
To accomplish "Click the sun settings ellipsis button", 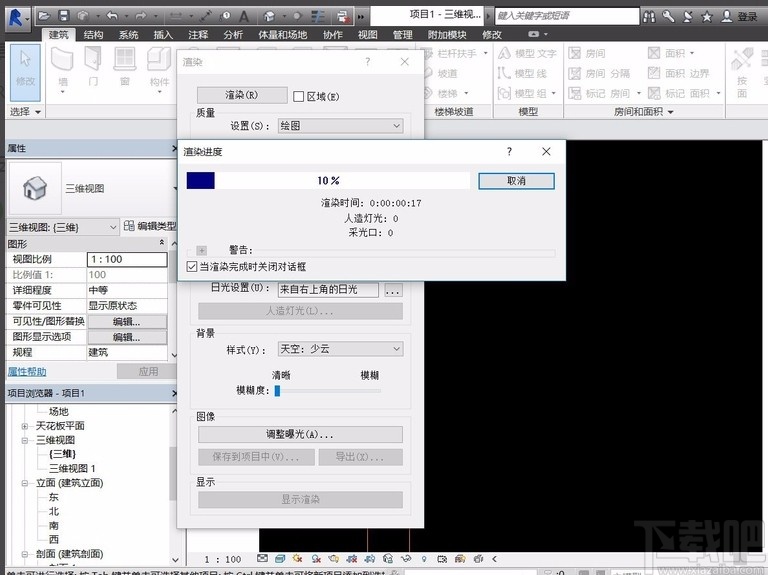I will [393, 289].
